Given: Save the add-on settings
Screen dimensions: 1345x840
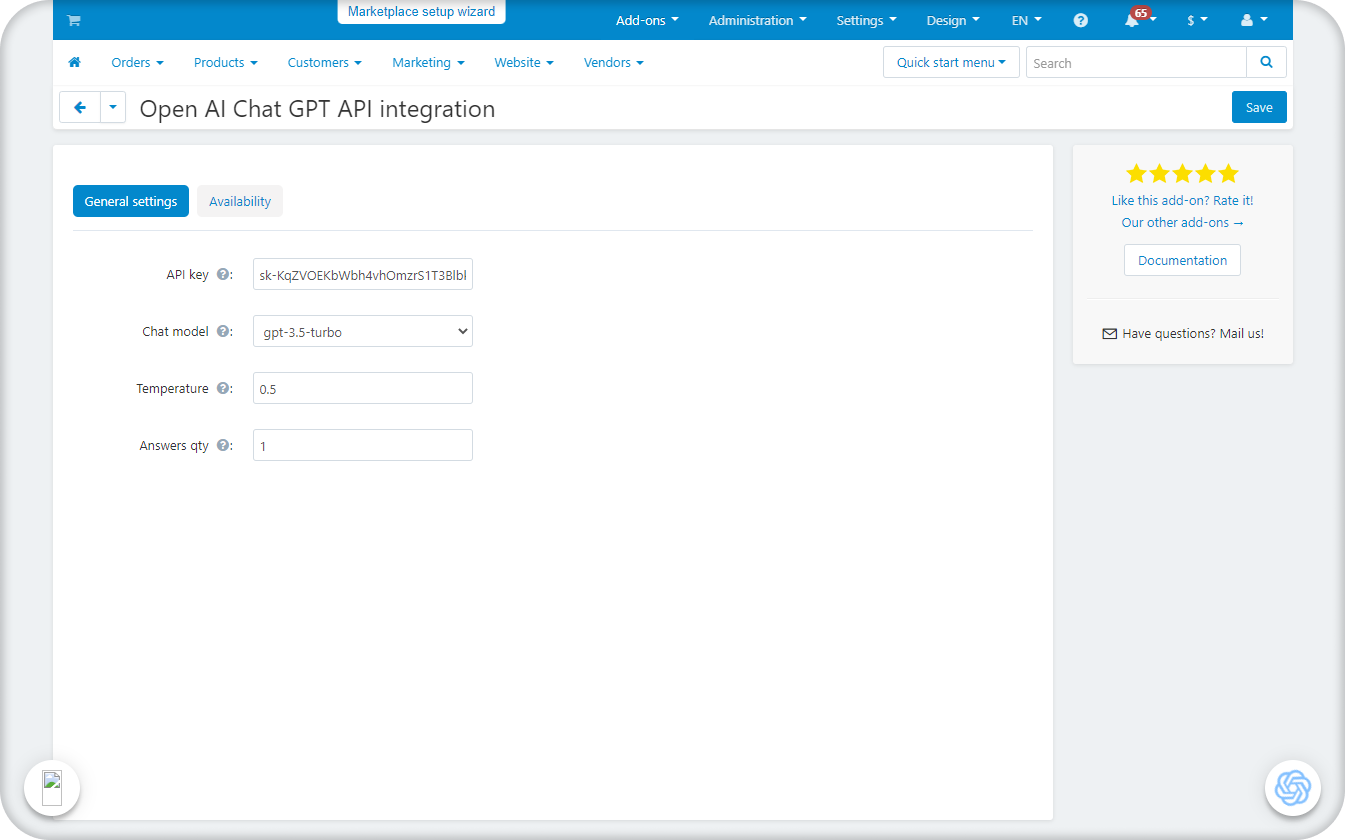Looking at the screenshot, I should click(x=1259, y=107).
